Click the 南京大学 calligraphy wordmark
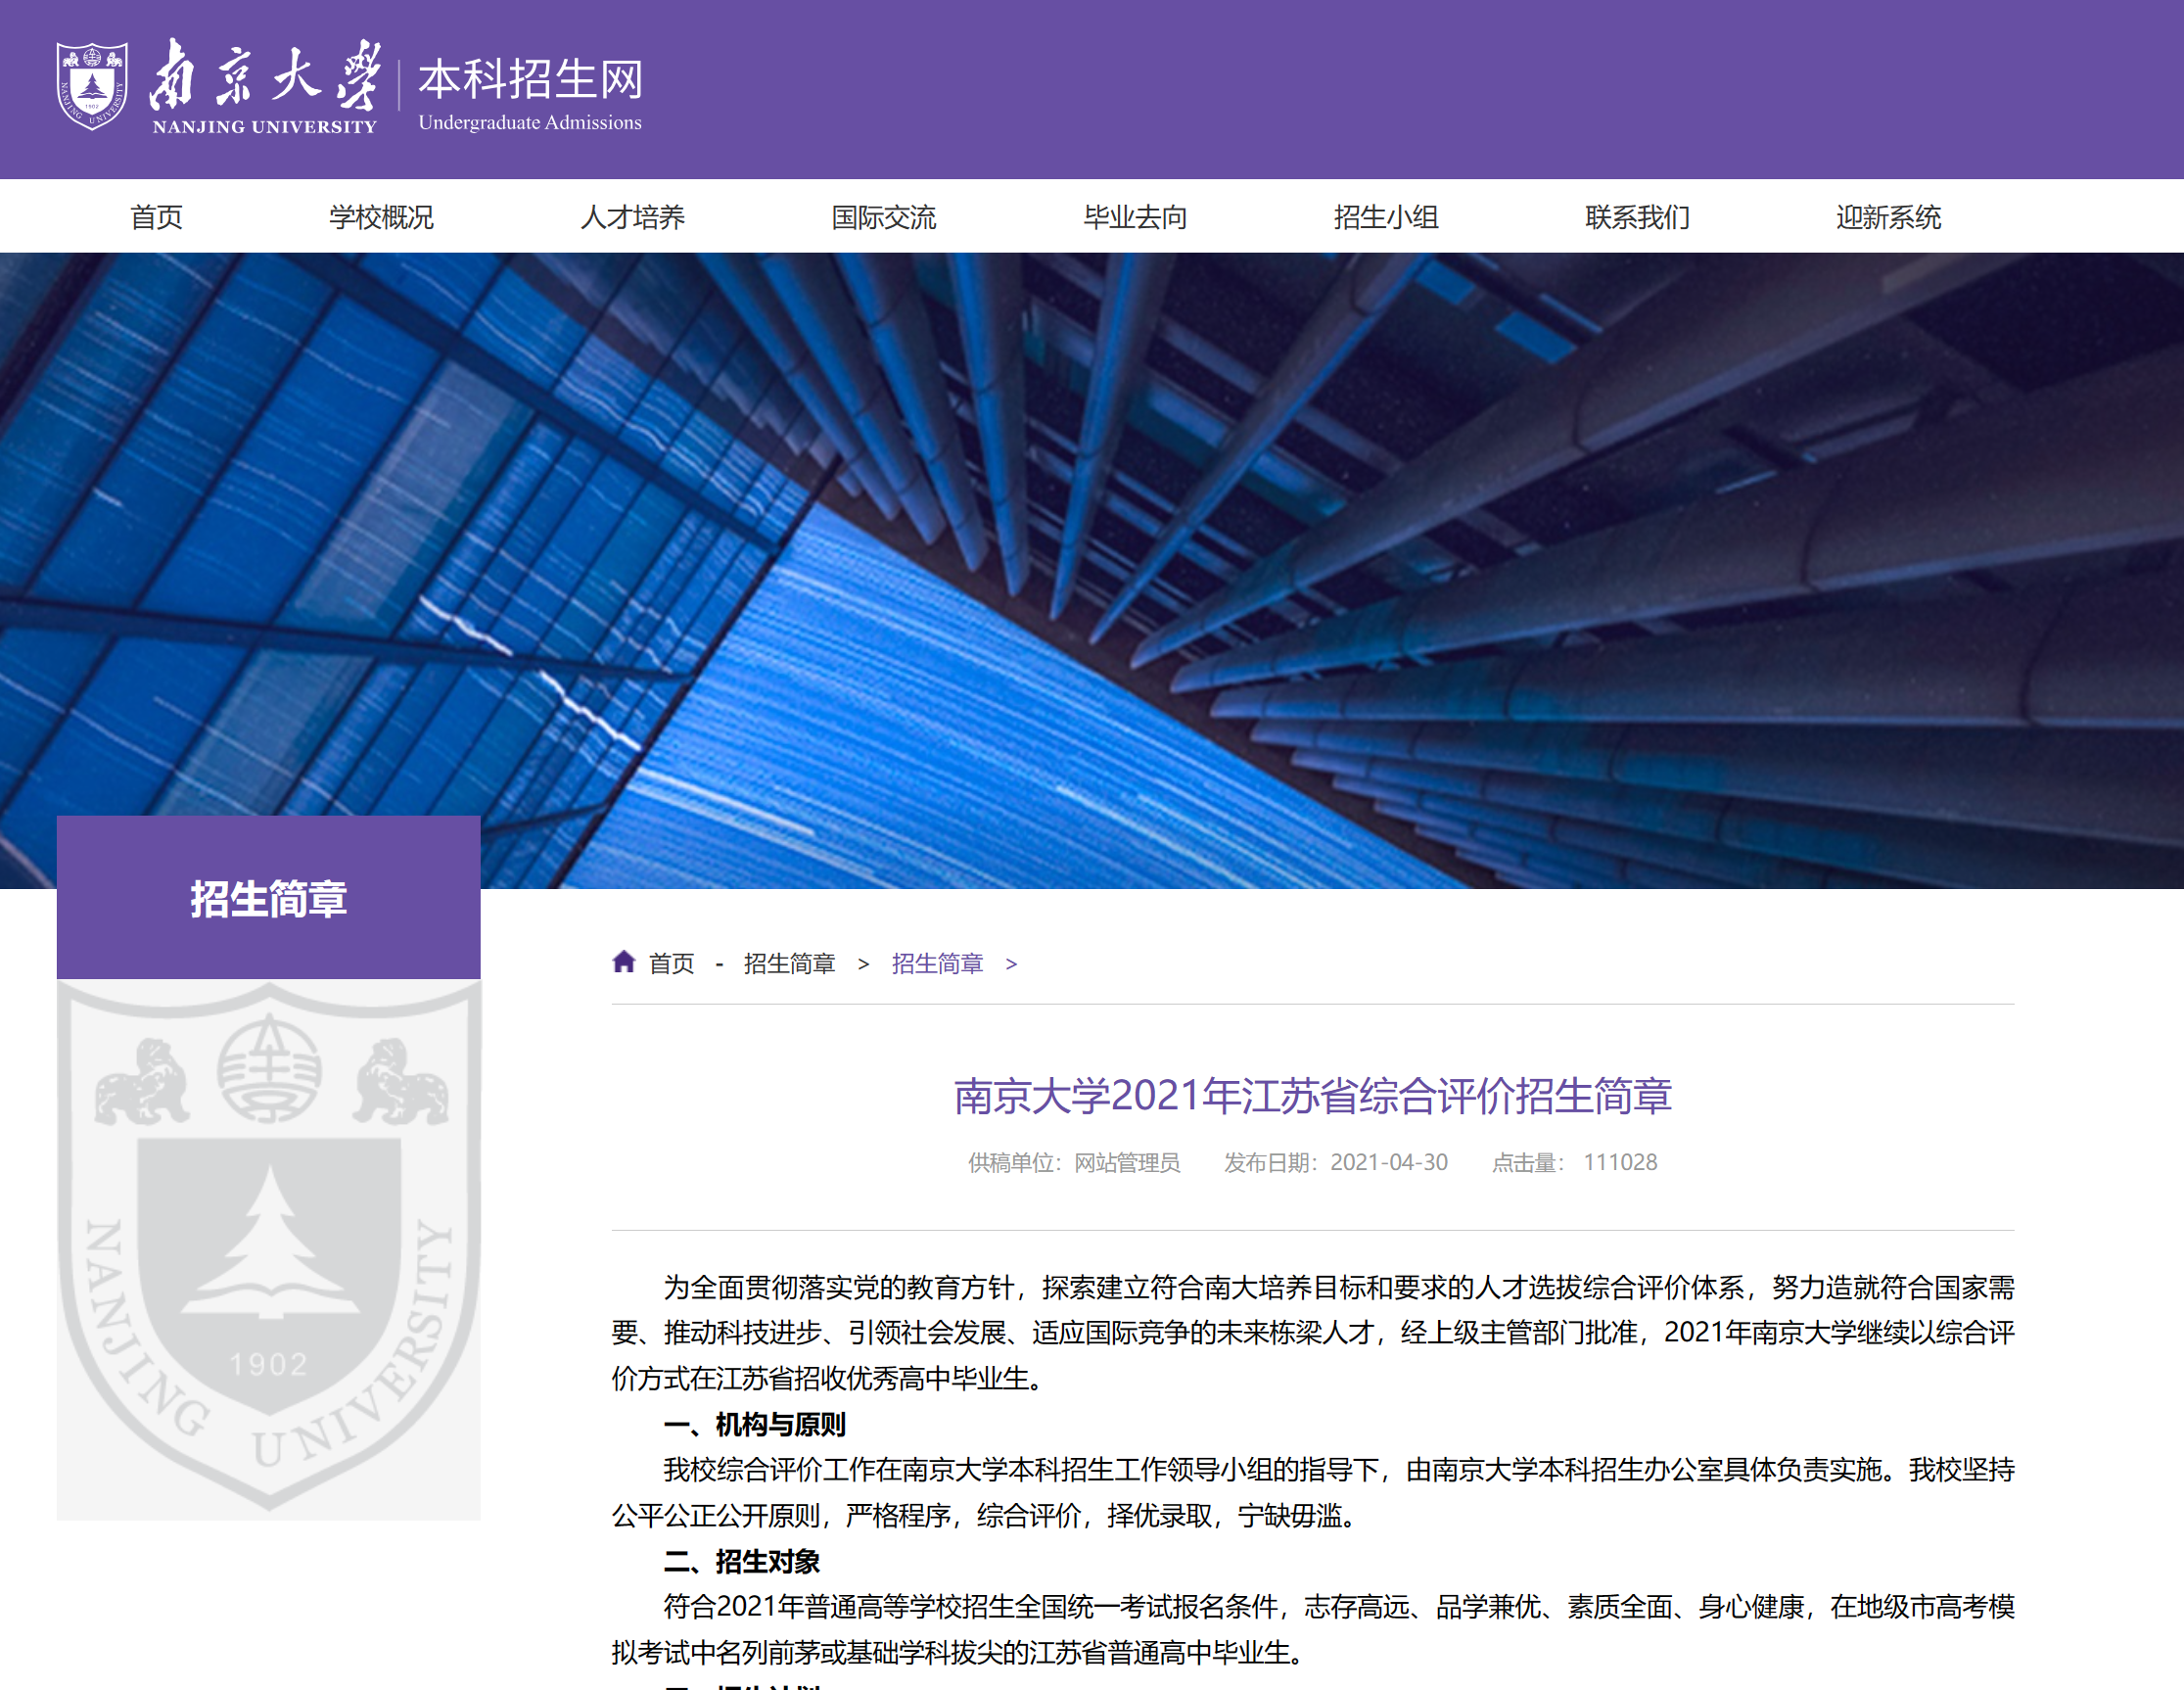The height and width of the screenshot is (1690, 2184). pyautogui.click(x=264, y=75)
